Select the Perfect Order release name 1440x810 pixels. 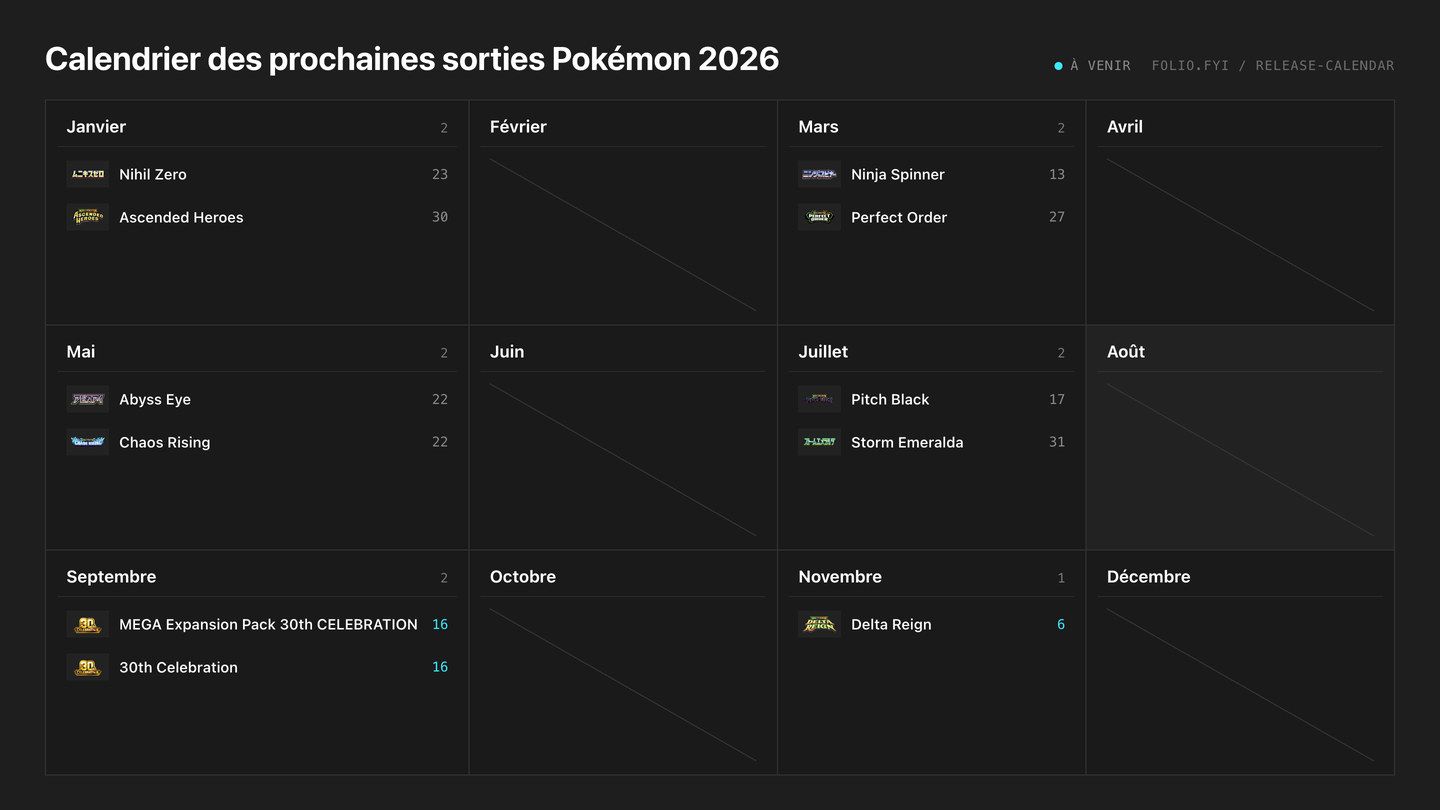click(899, 217)
